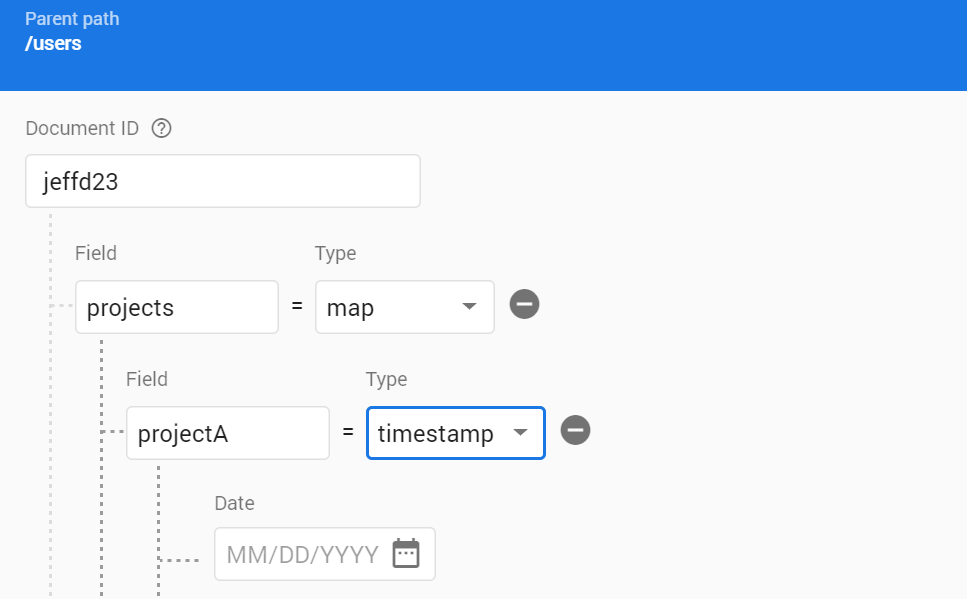Expand the map type dropdown arrow
The image size is (967, 599).
coord(469,307)
